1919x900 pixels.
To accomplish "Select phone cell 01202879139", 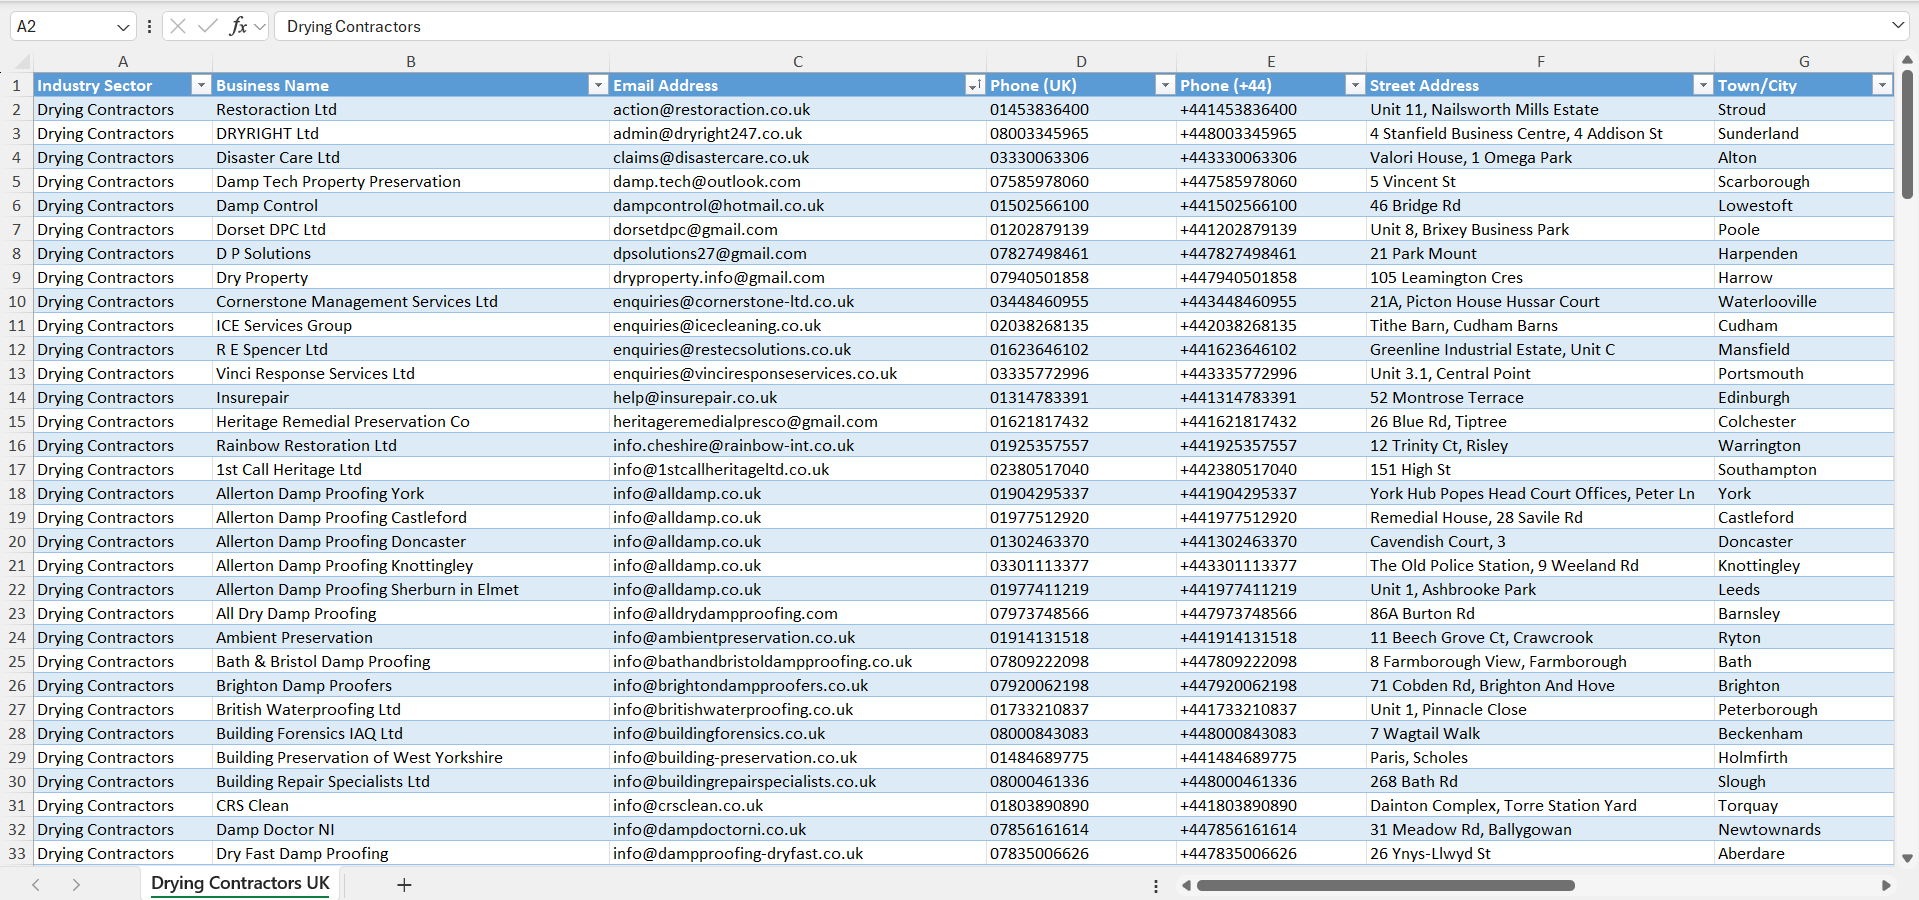I will click(x=1081, y=229).
